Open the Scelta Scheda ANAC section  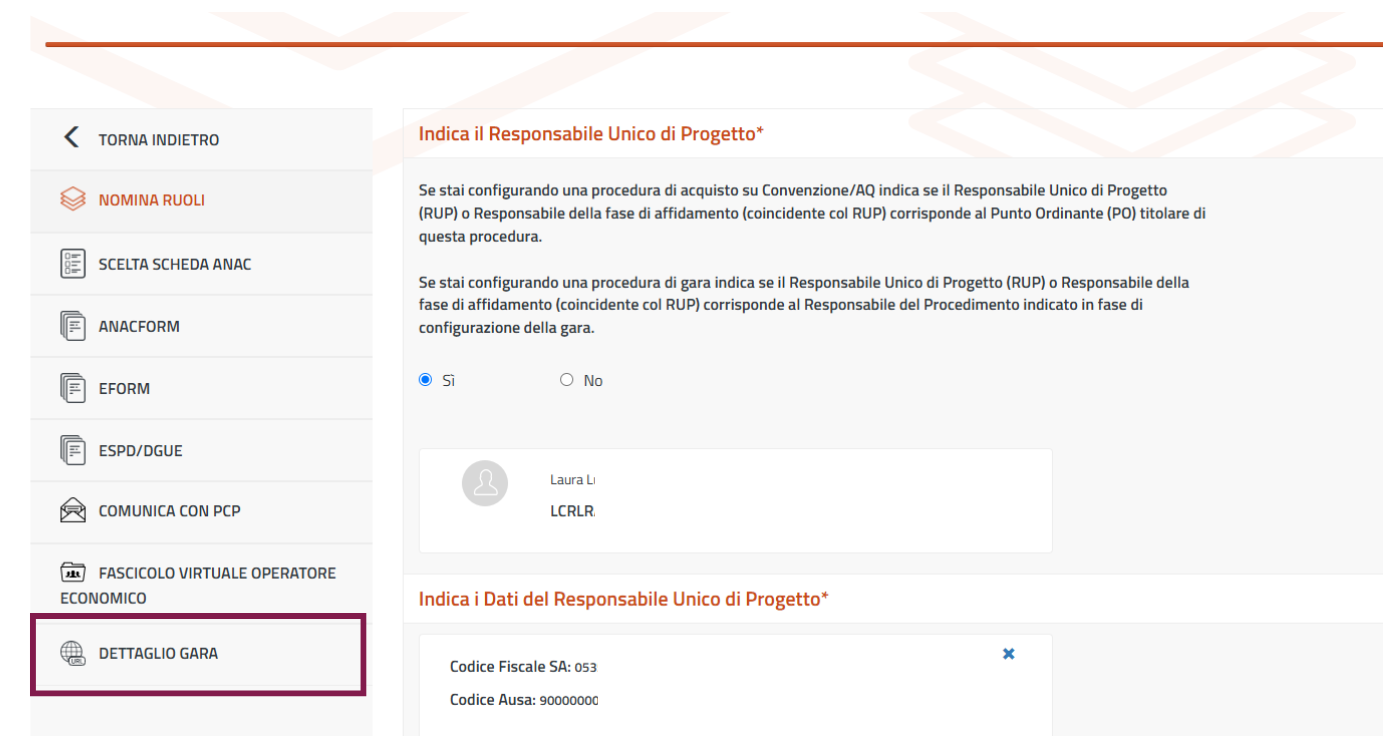click(175, 264)
